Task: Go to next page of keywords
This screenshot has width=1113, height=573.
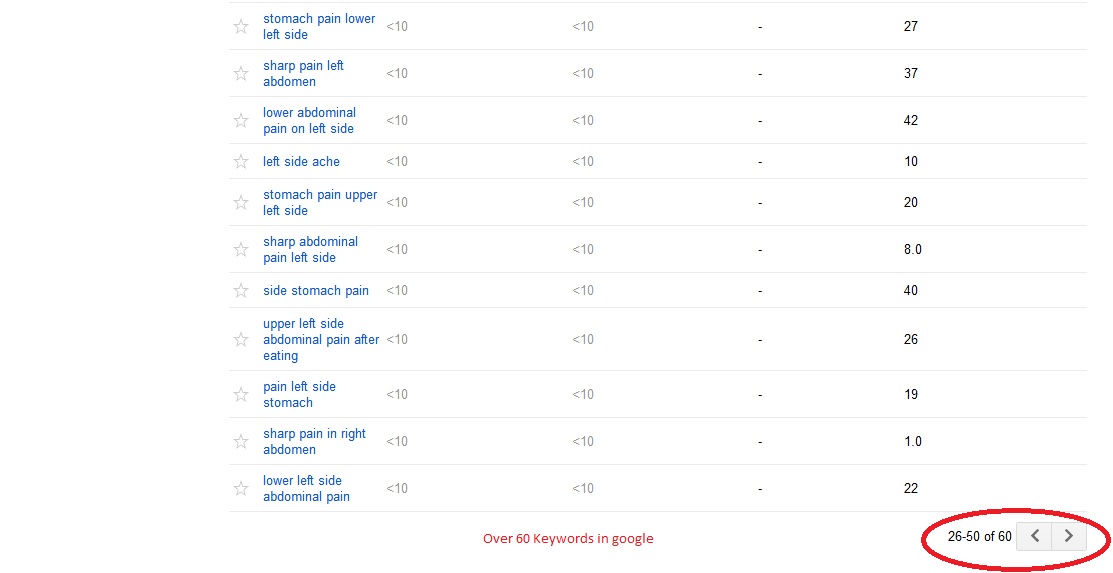Action: tap(1068, 536)
